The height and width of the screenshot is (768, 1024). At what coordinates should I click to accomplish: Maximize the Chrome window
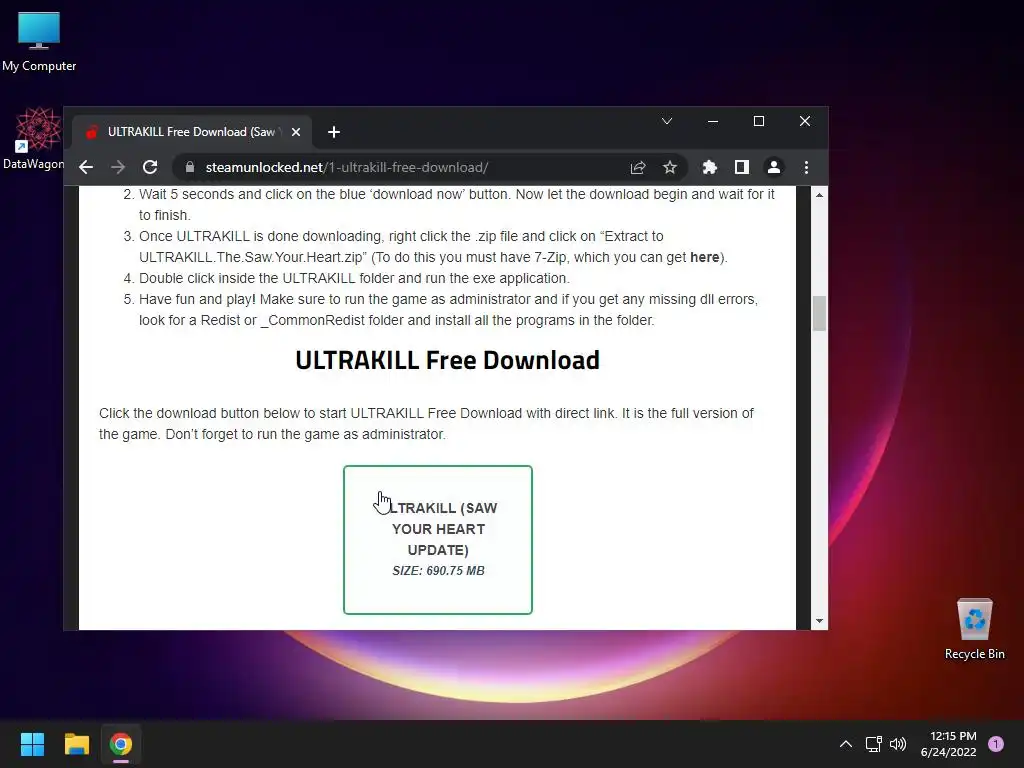(759, 121)
